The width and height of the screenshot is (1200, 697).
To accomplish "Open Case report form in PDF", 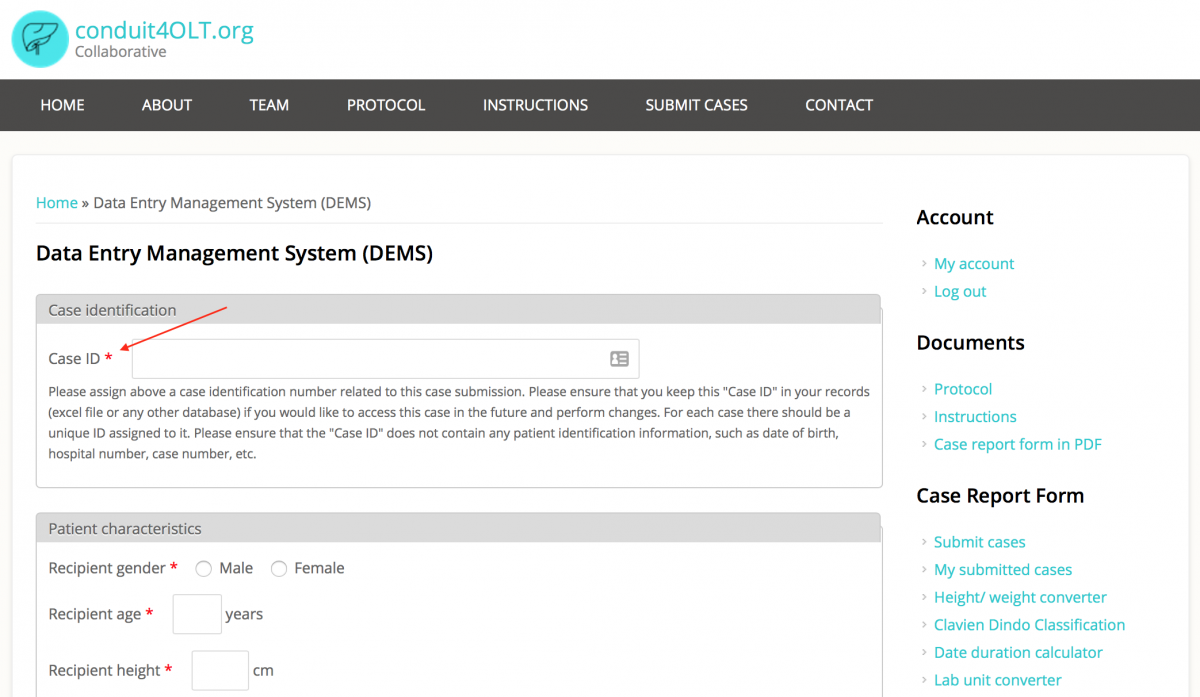I will (x=1017, y=445).
